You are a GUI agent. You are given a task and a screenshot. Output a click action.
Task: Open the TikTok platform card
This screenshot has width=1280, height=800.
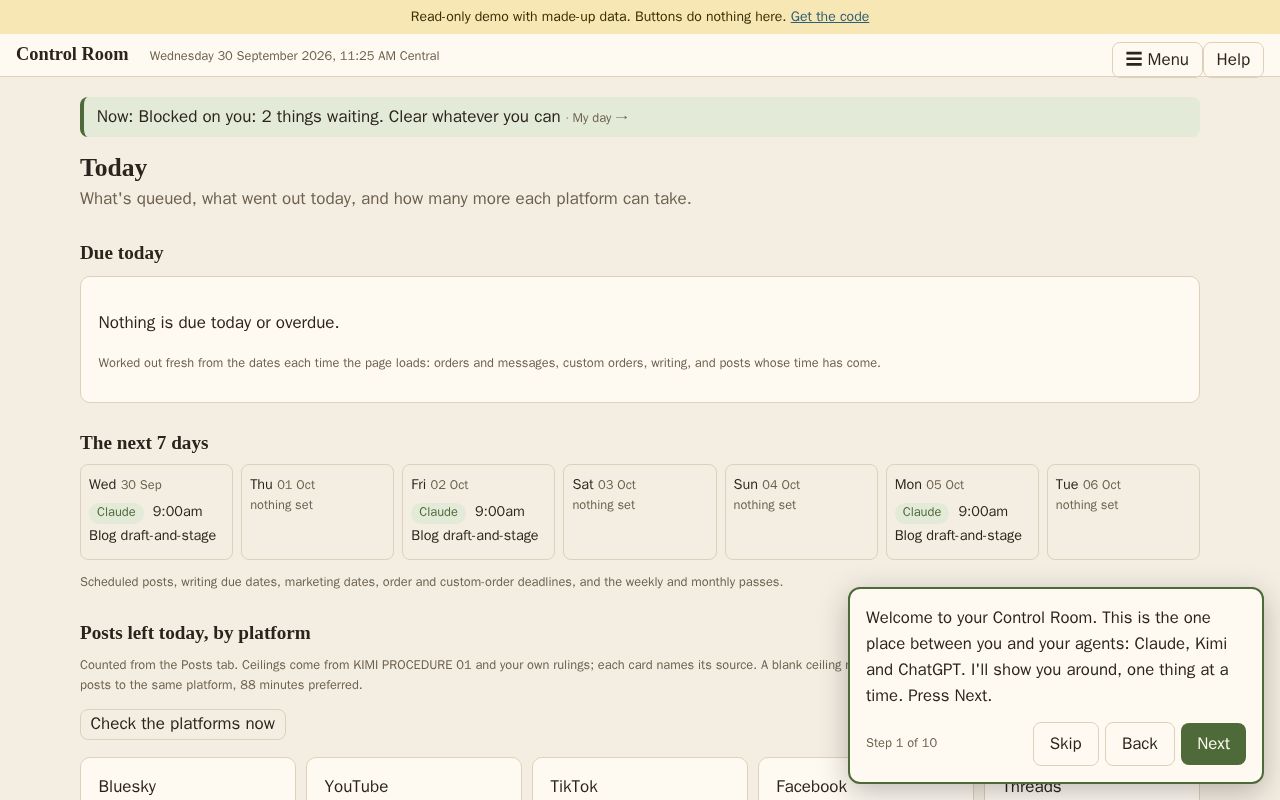point(640,779)
